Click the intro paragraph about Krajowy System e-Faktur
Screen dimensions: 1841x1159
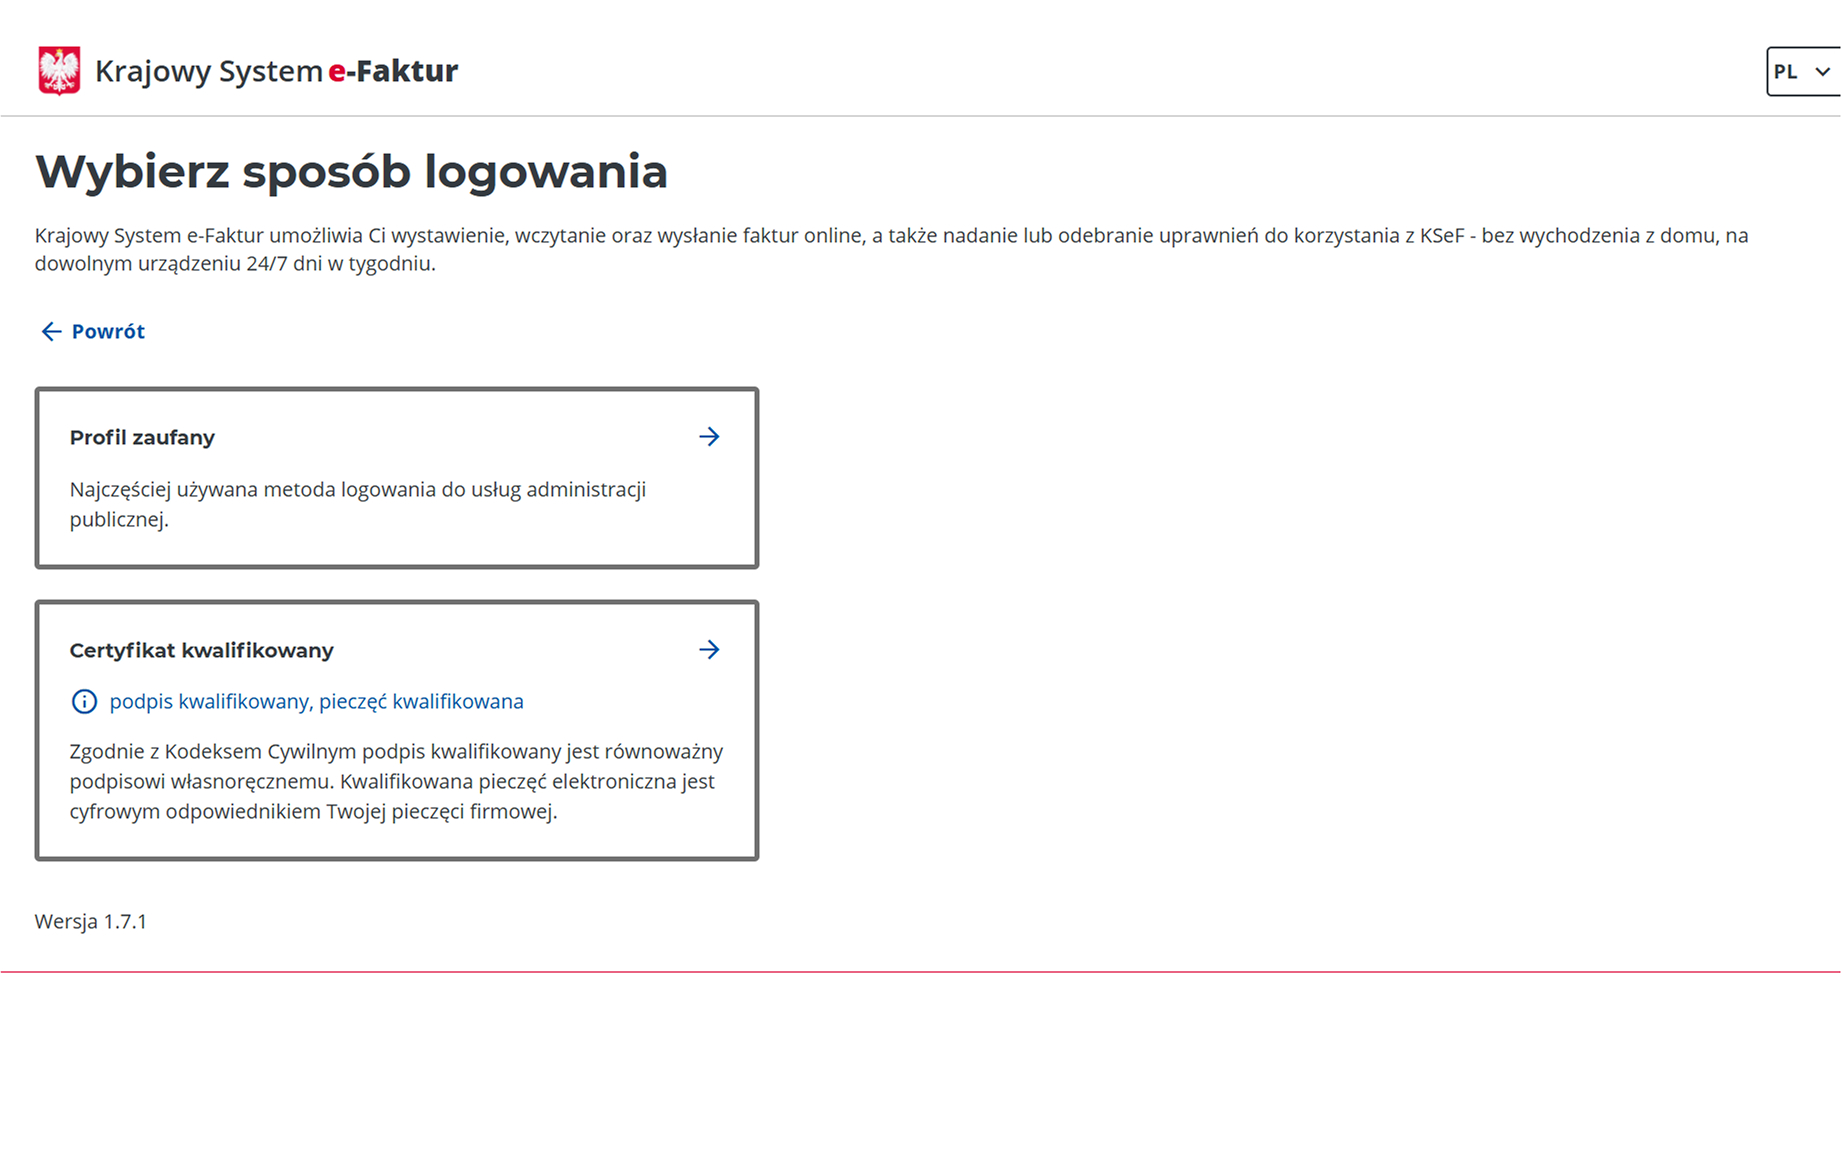[892, 250]
